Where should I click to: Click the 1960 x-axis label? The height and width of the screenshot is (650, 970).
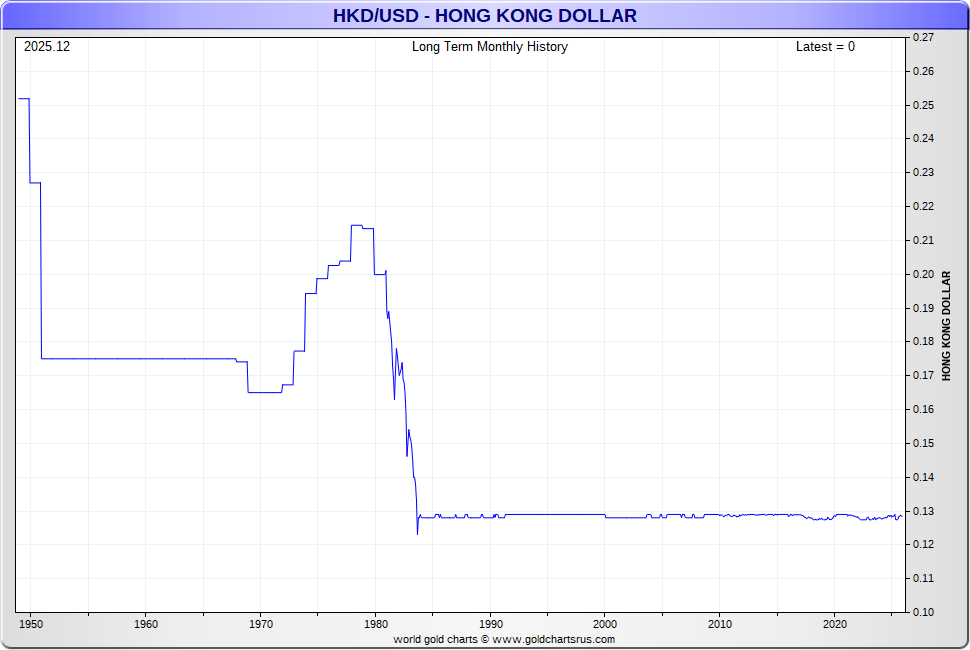[x=146, y=624]
